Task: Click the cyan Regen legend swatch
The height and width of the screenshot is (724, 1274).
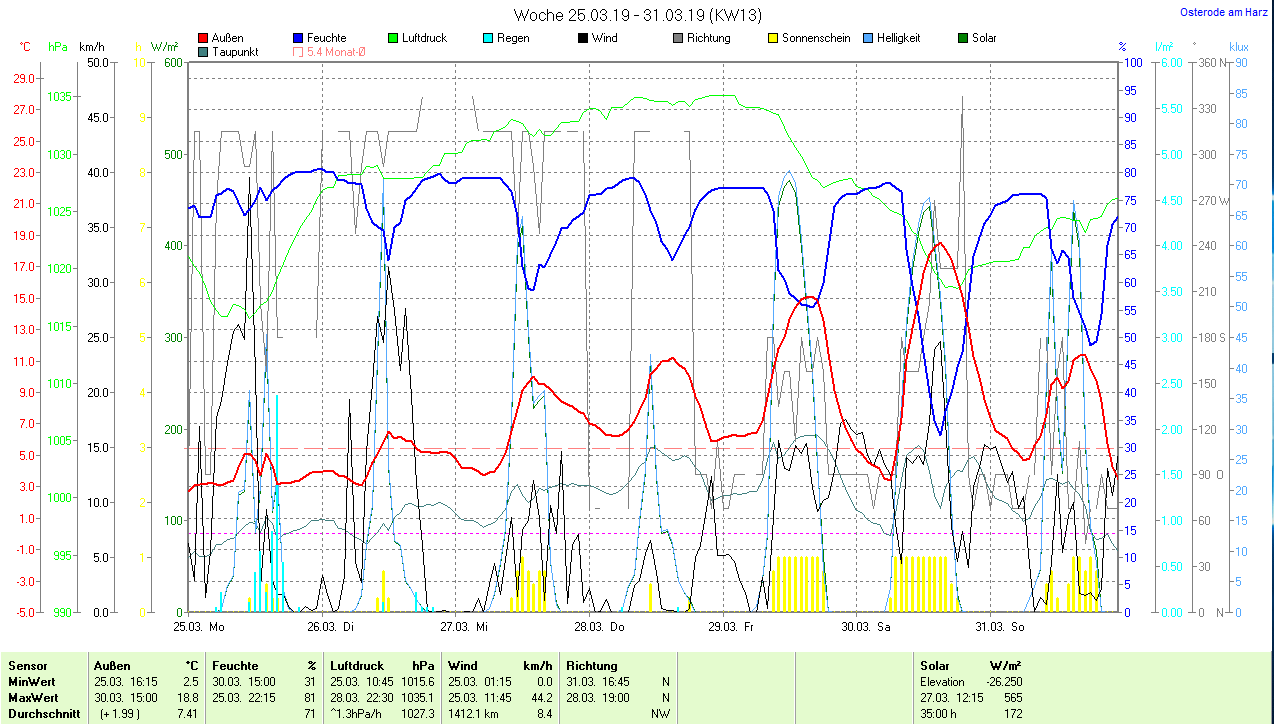Action: click(488, 38)
